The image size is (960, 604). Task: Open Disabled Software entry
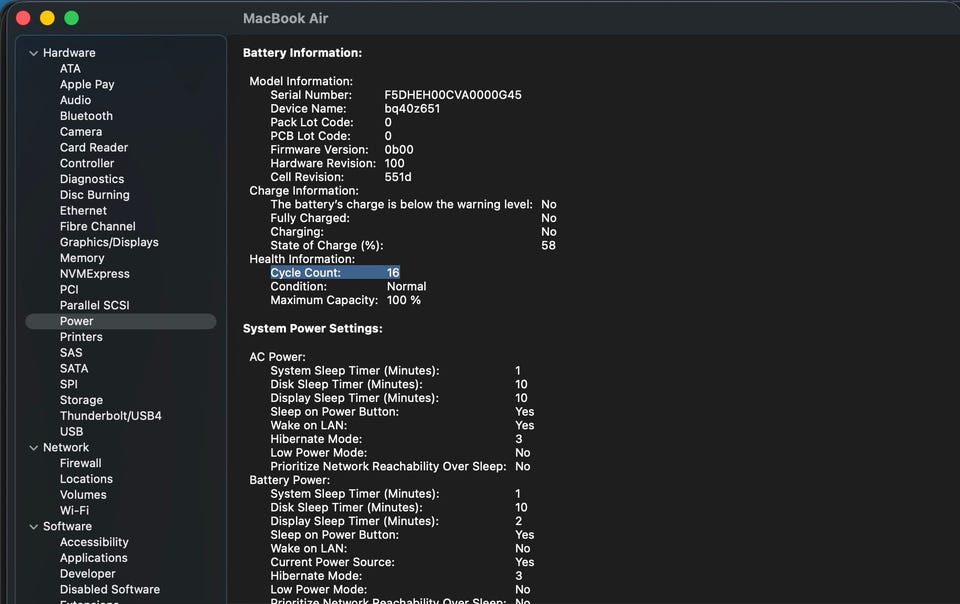coord(110,590)
